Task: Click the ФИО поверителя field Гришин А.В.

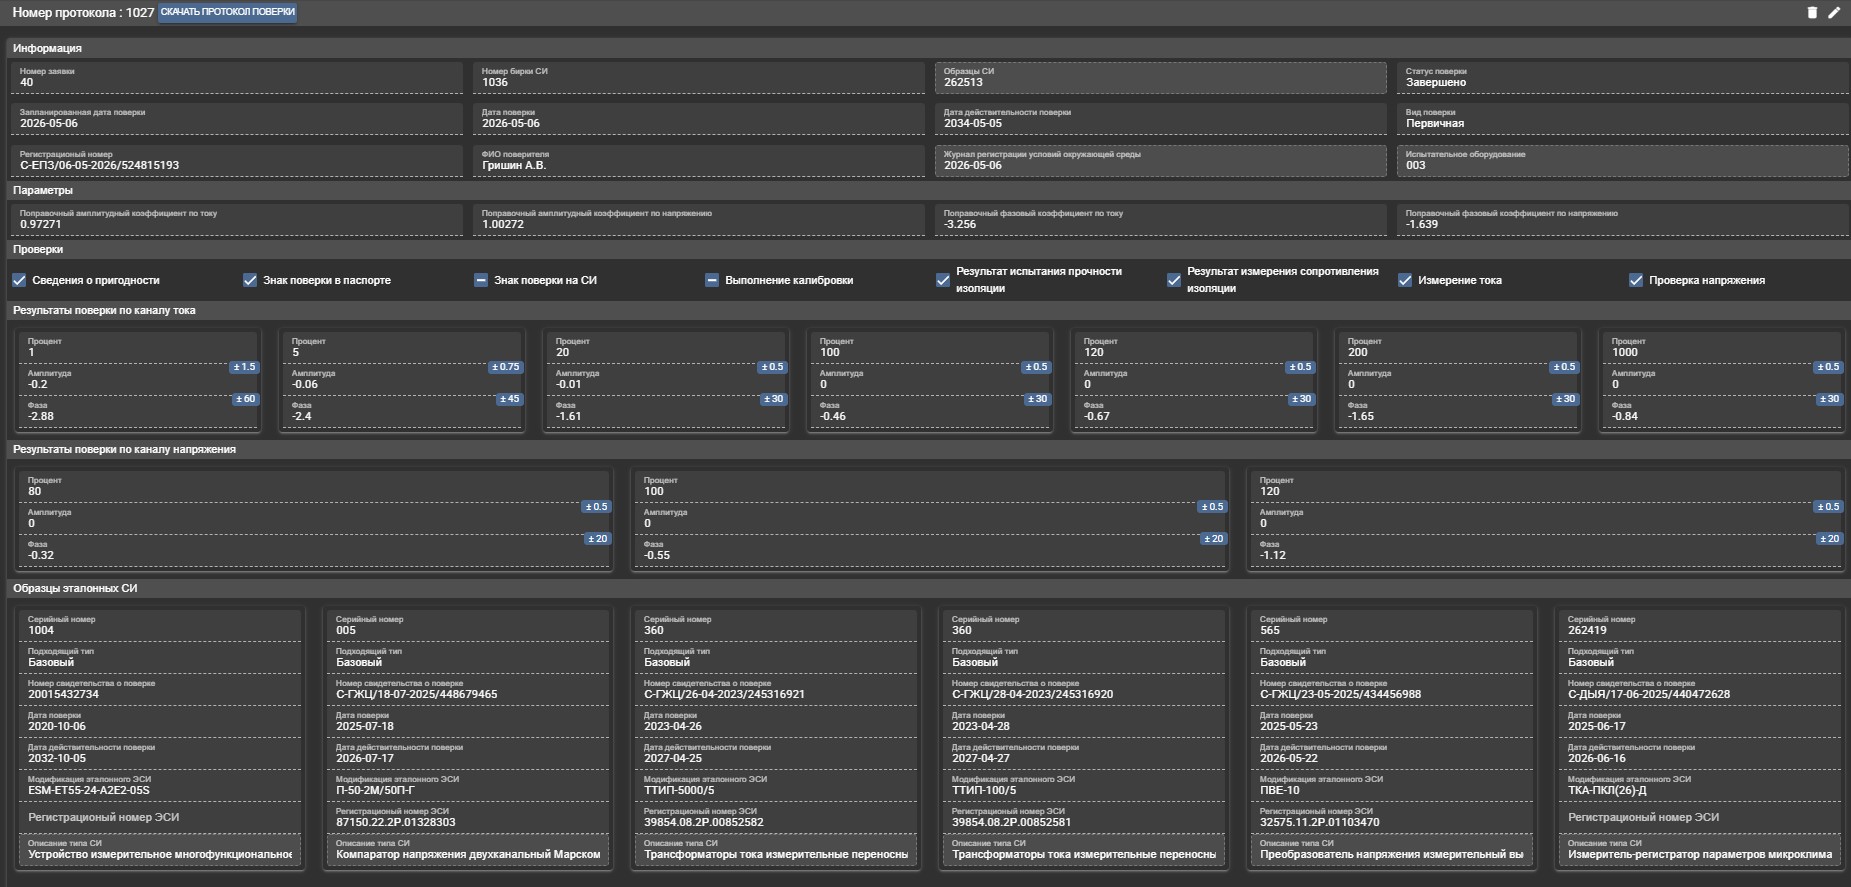Action: point(699,161)
